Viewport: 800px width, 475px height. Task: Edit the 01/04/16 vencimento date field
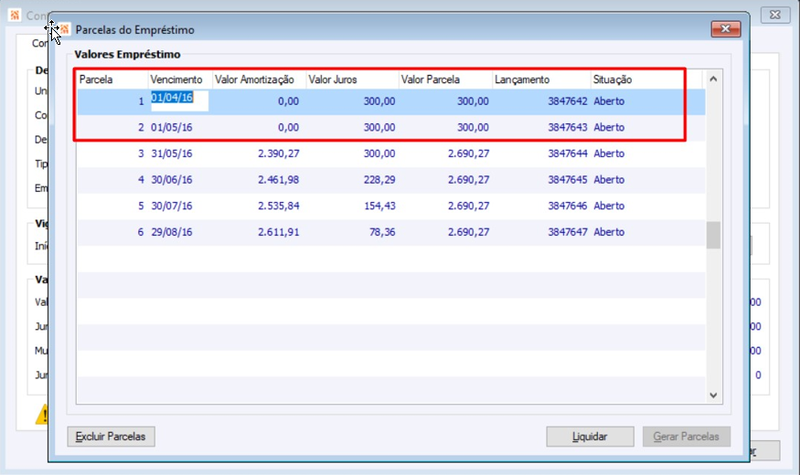tap(179, 101)
